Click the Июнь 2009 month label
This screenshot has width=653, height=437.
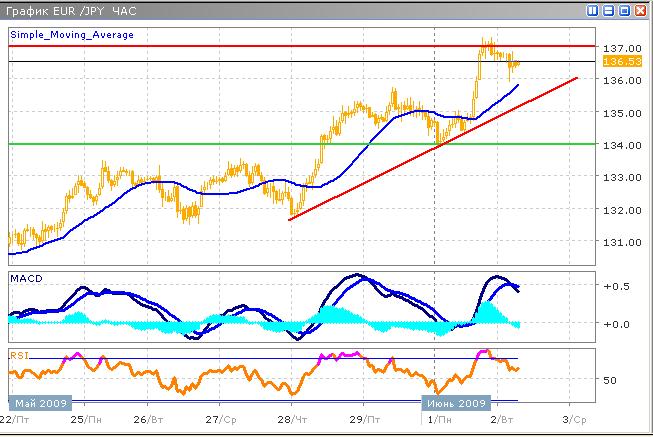454,402
